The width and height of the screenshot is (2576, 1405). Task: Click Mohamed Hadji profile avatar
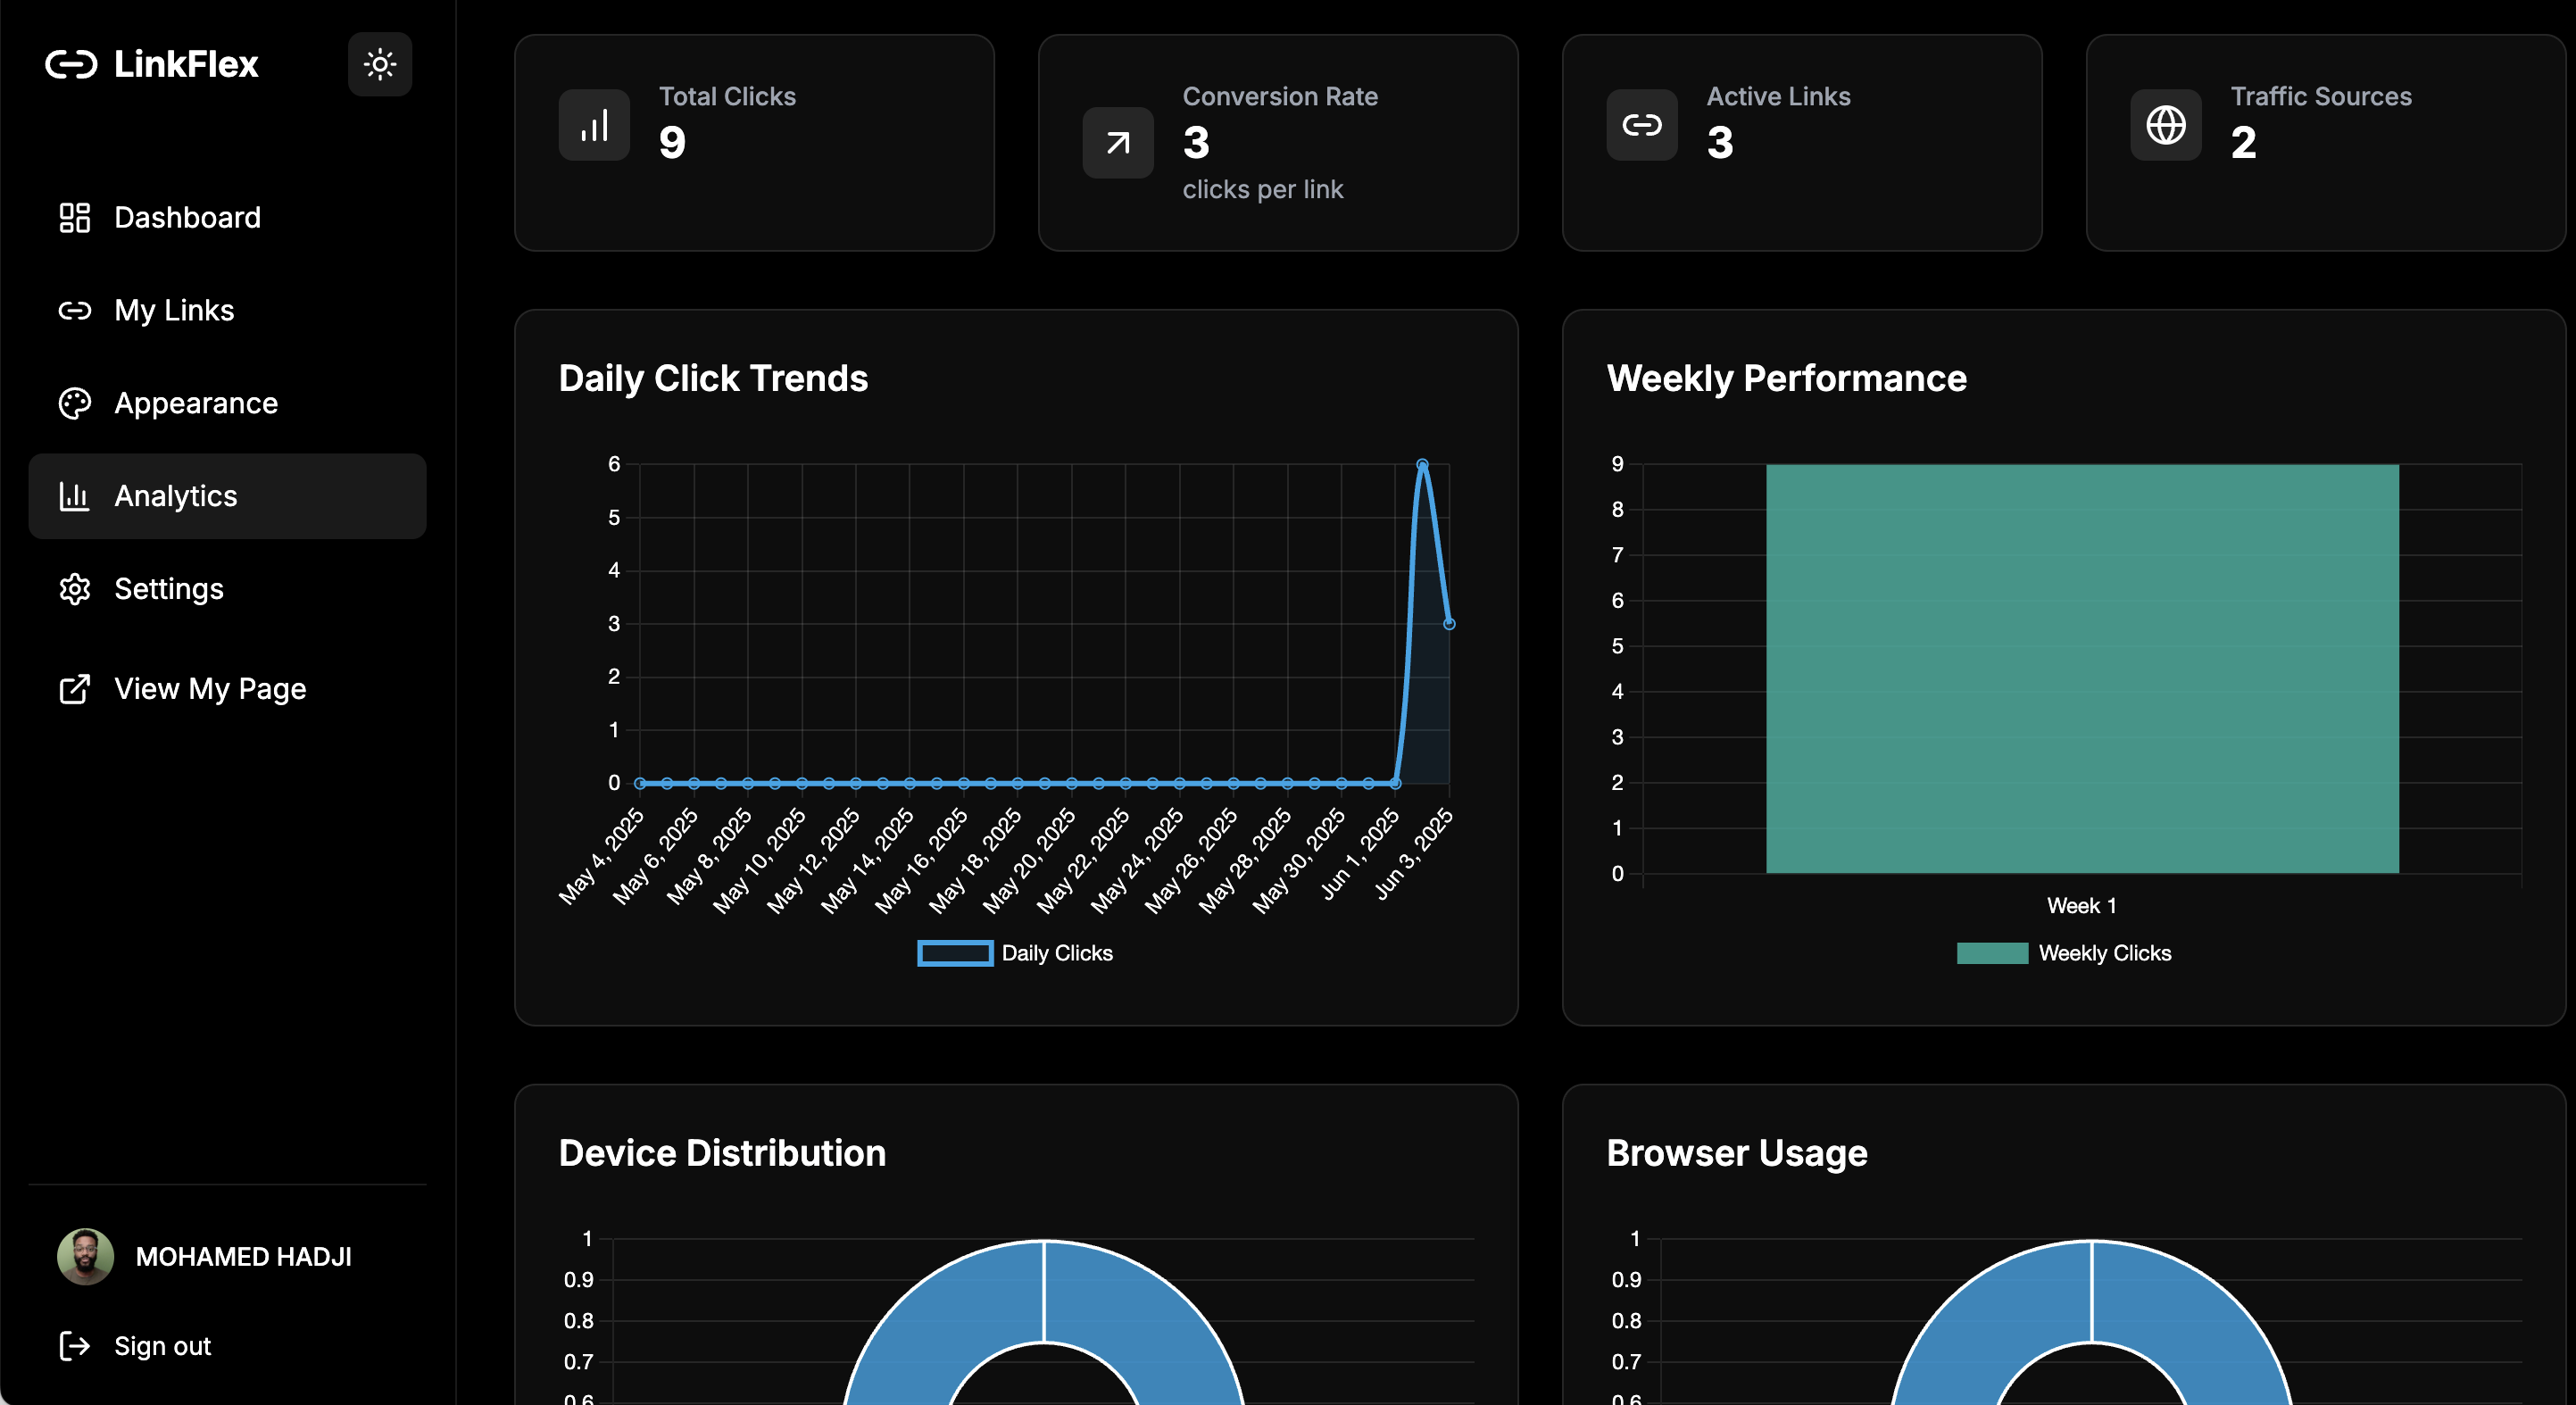[85, 1257]
